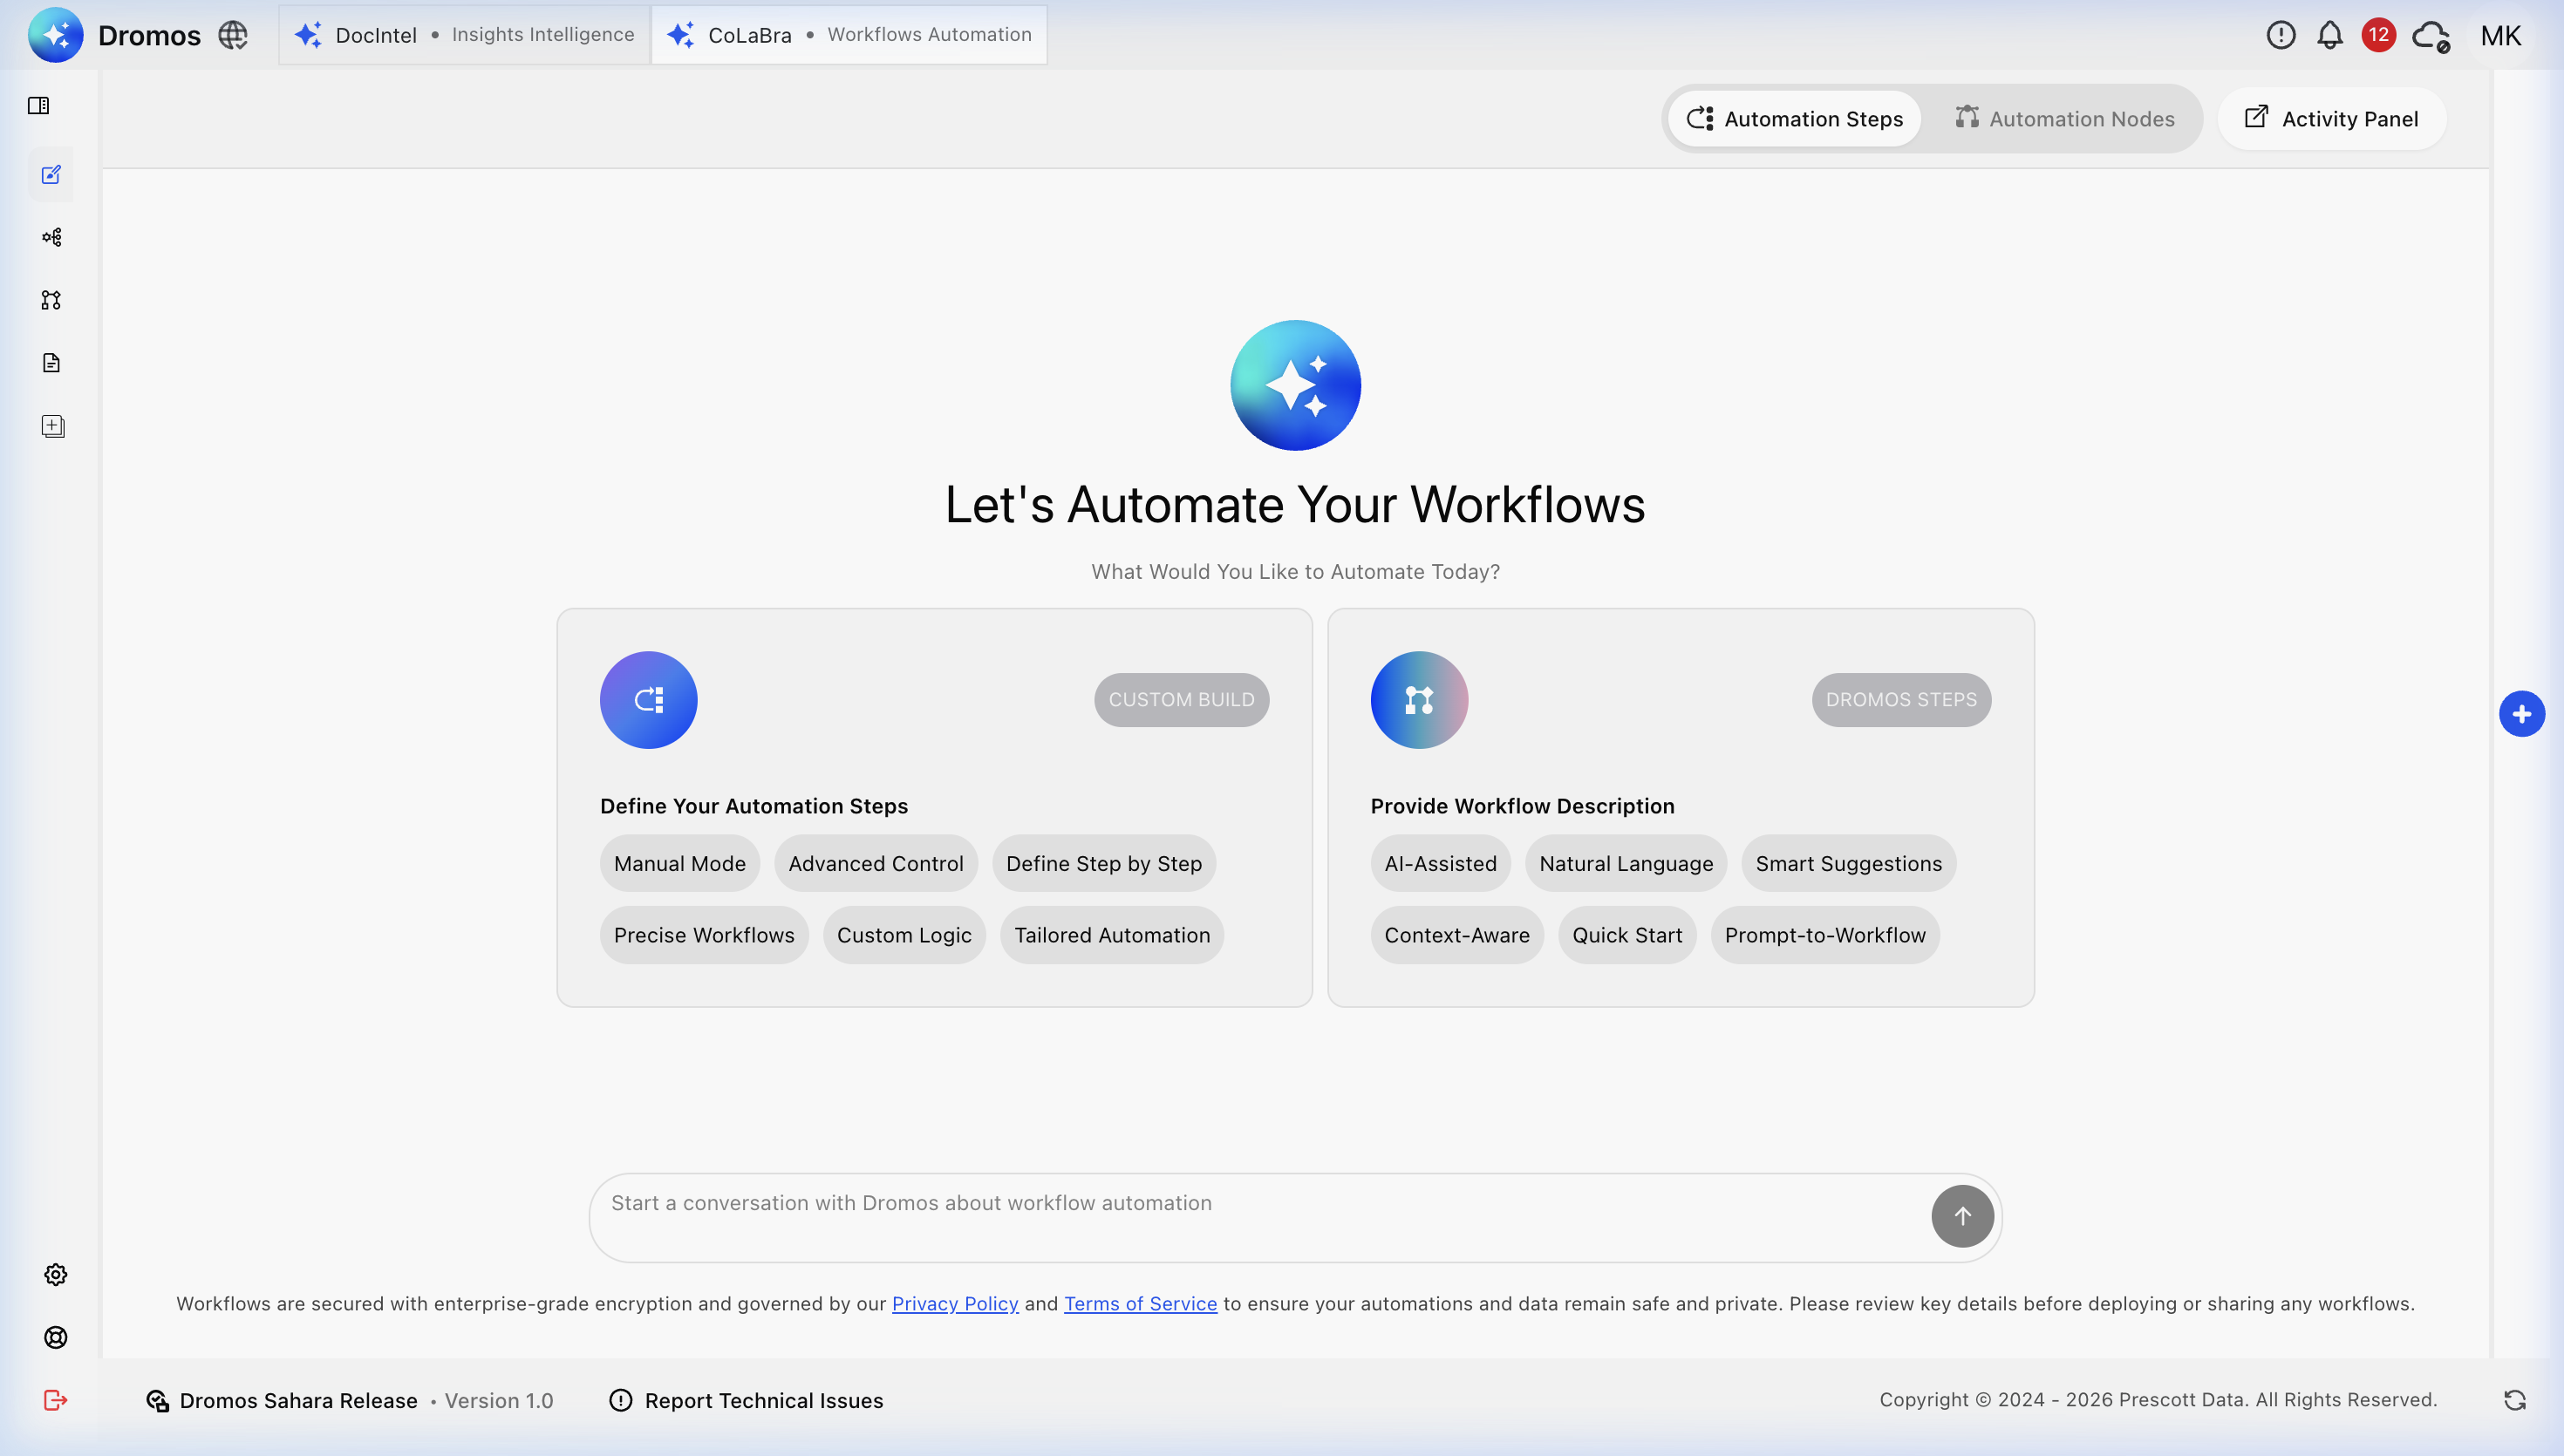
Task: Click the new document icon in the sidebar
Action: pos(52,425)
